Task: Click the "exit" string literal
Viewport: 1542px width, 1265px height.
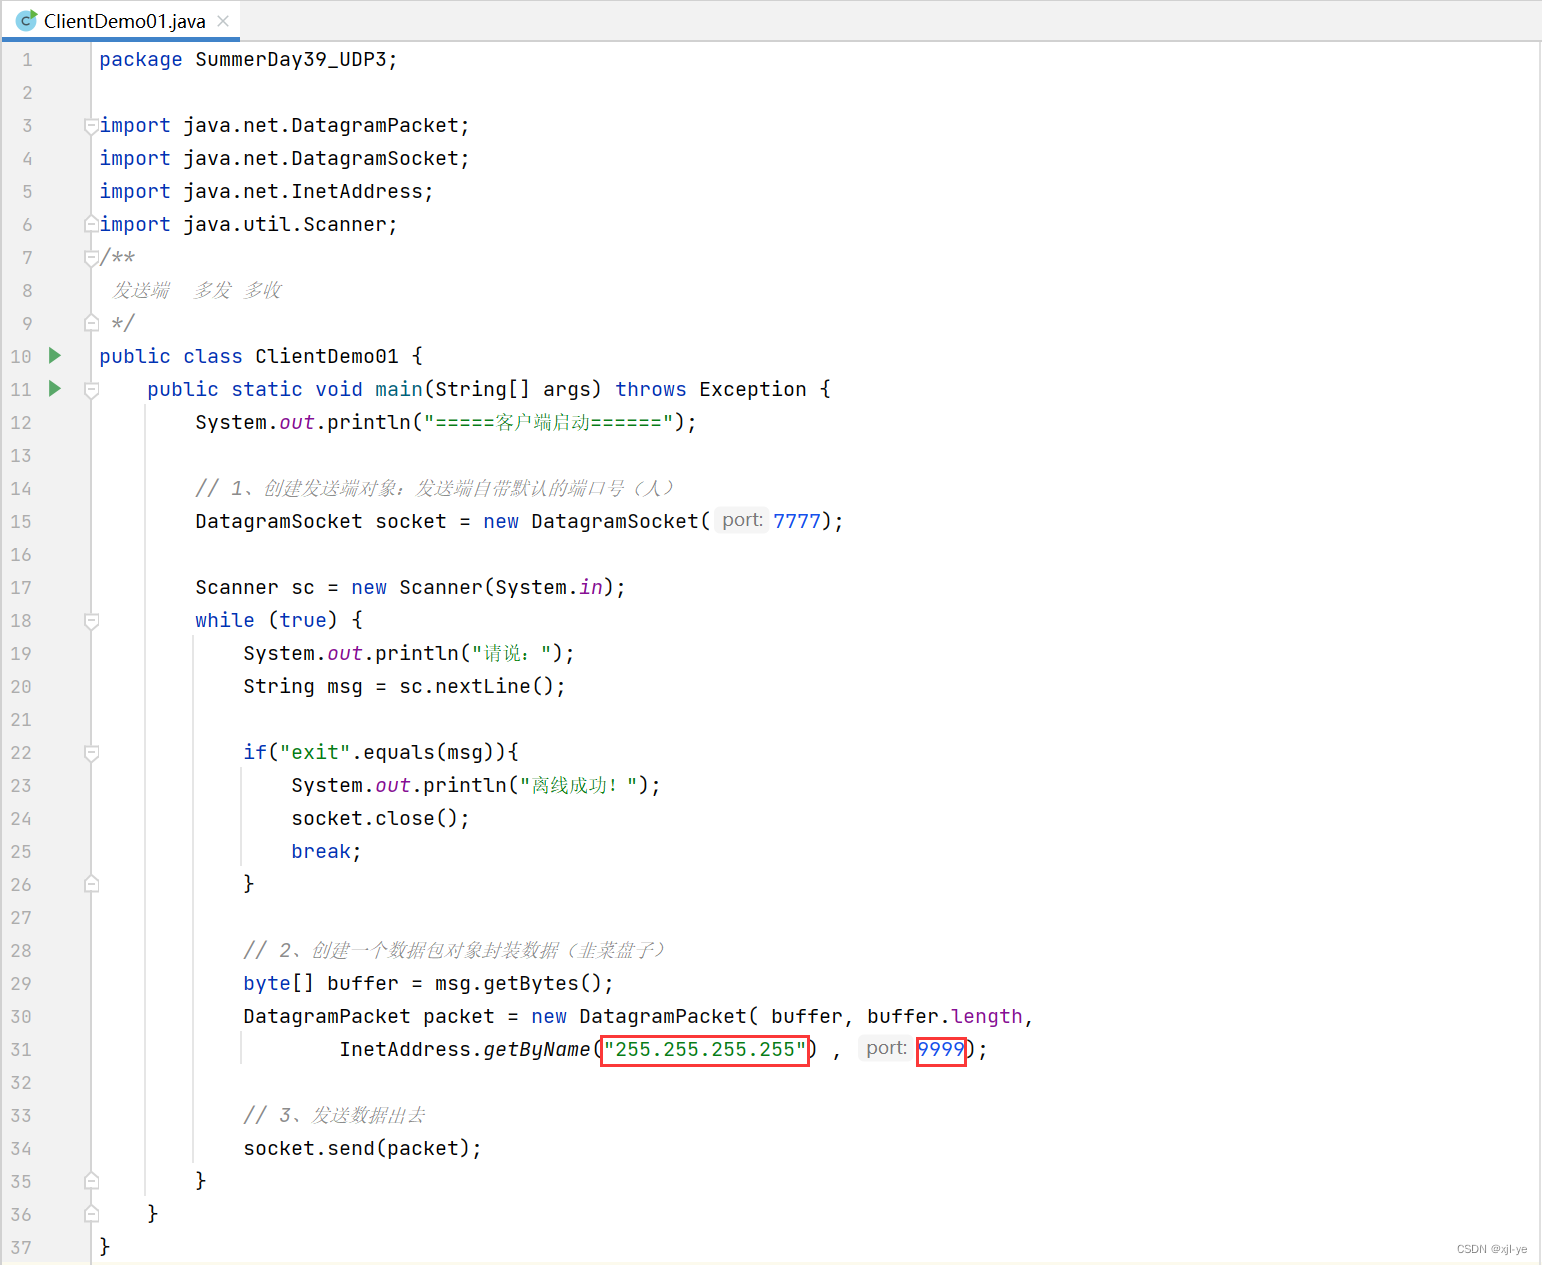Action: pyautogui.click(x=315, y=753)
